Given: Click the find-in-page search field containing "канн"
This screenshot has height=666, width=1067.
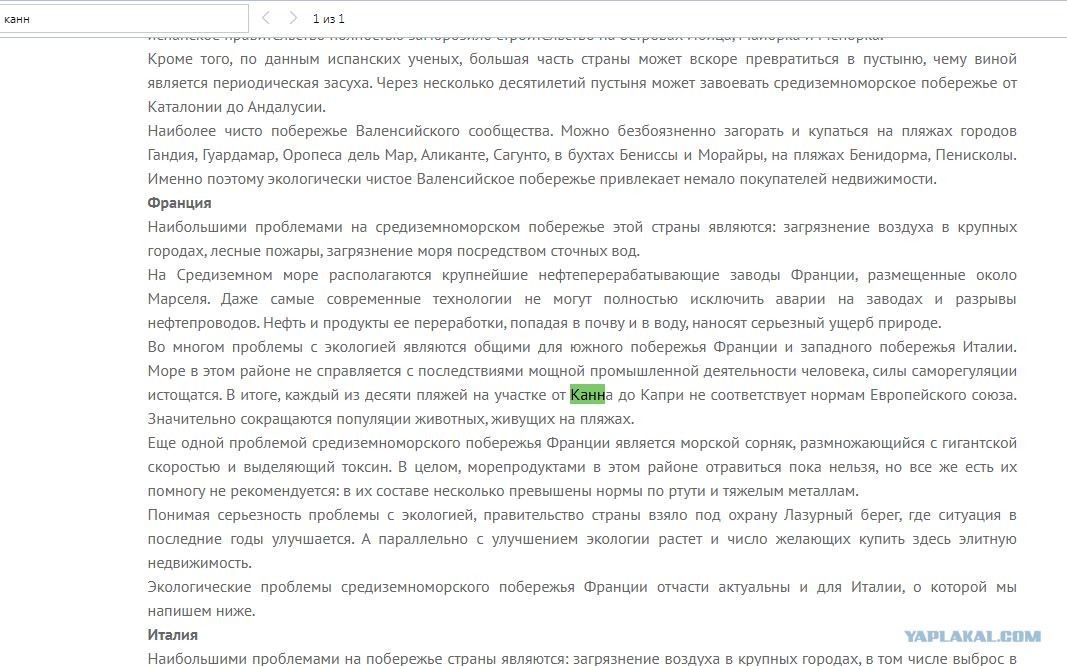Looking at the screenshot, I should 124,18.
